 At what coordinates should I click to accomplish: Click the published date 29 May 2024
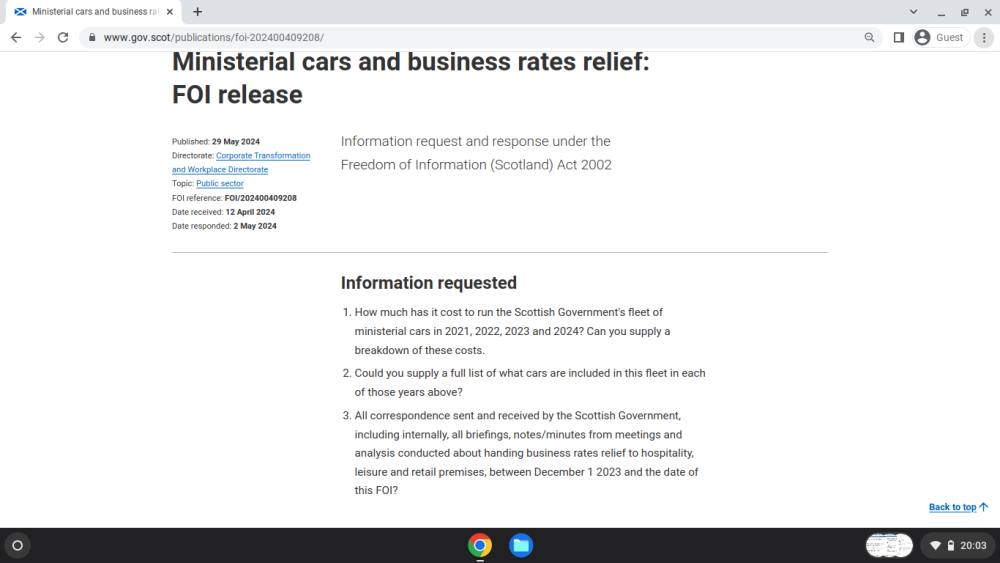coord(235,142)
